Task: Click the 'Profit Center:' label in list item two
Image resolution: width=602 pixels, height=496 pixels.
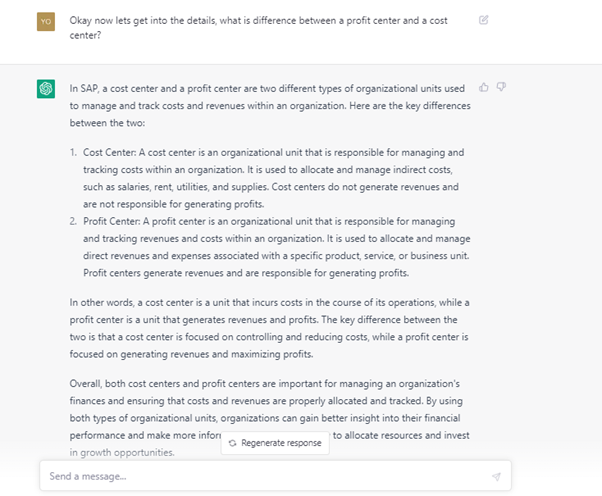Action: coord(112,222)
